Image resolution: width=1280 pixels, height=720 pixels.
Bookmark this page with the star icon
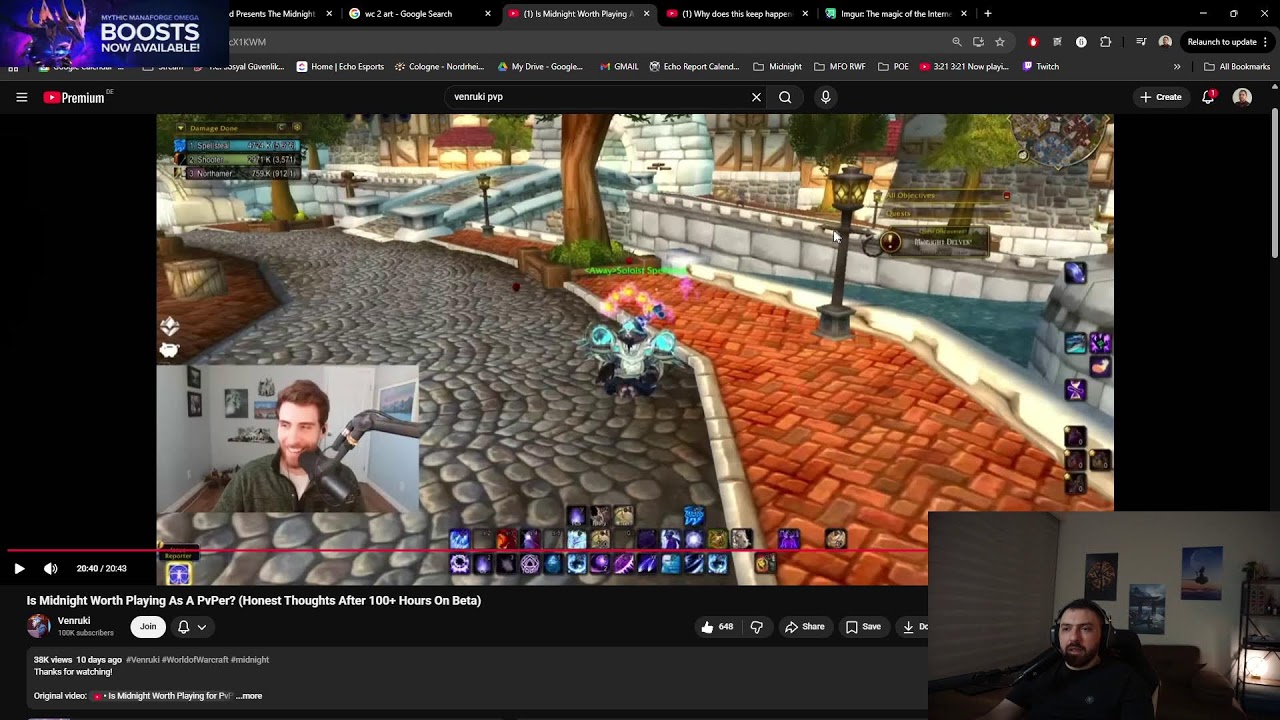999,42
